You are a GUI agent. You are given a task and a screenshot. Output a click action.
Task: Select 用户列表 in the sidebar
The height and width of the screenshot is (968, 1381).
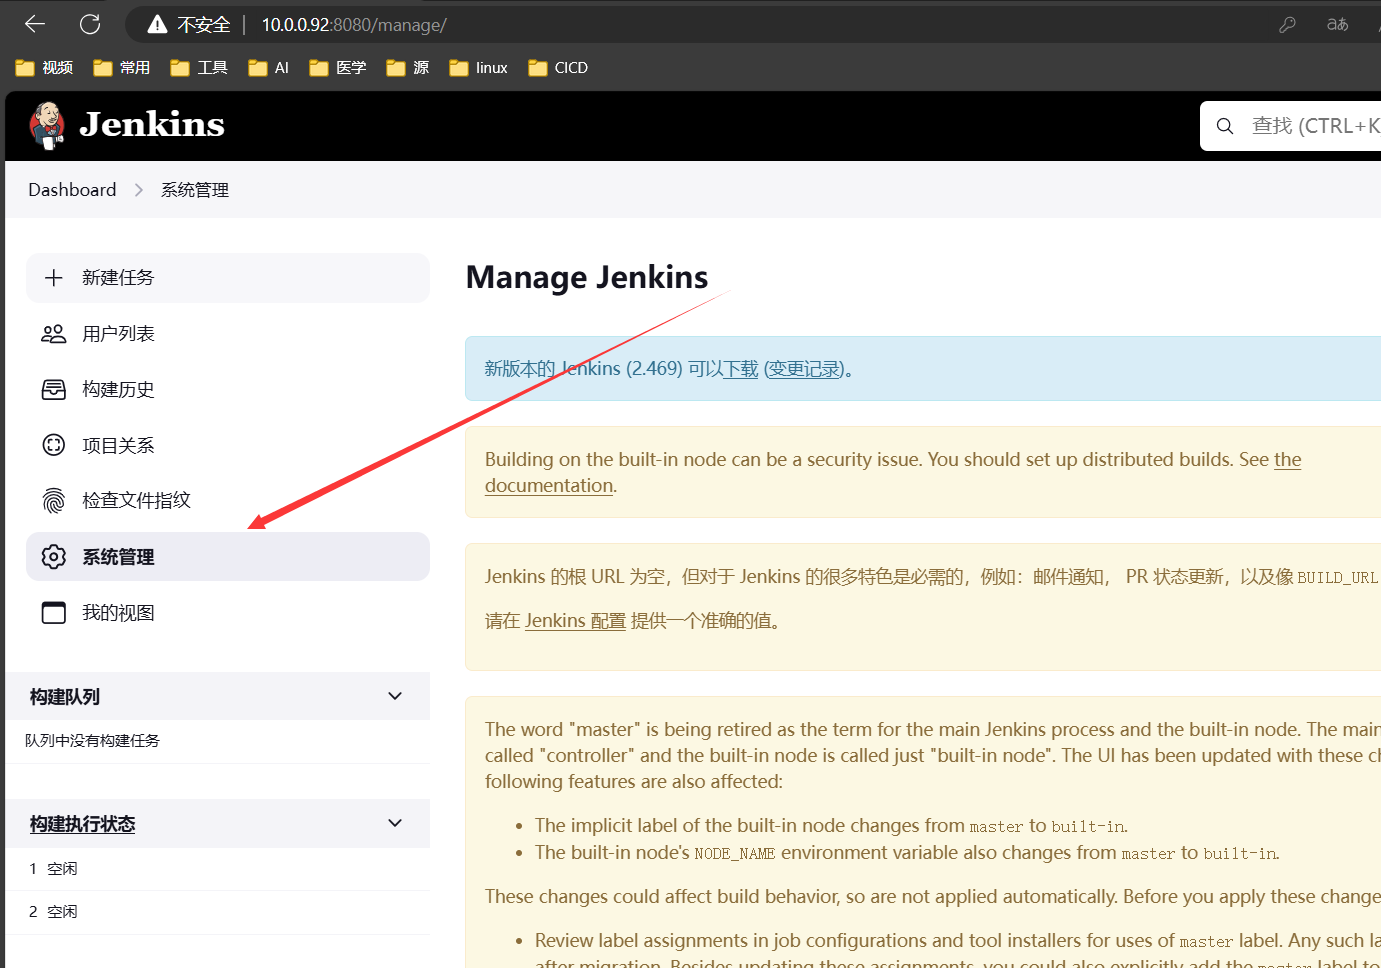click(228, 334)
